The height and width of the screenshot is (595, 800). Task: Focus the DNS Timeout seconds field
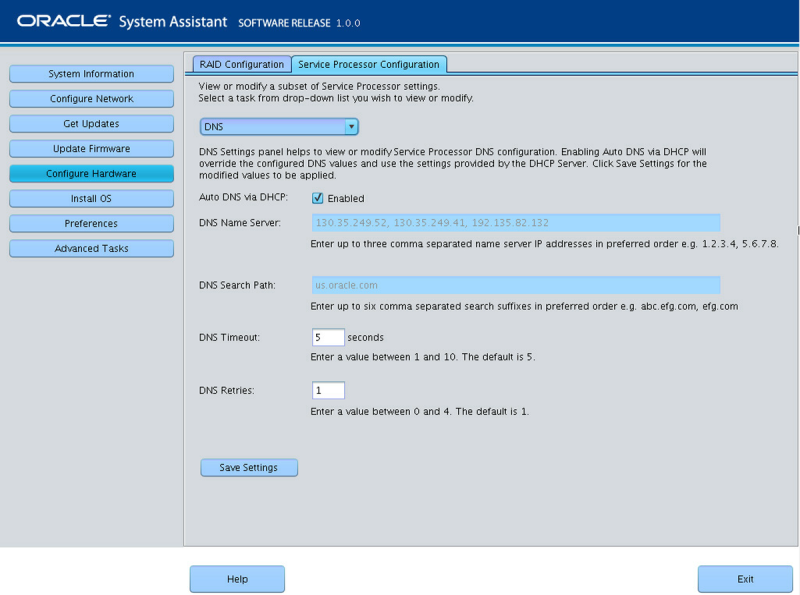click(328, 337)
